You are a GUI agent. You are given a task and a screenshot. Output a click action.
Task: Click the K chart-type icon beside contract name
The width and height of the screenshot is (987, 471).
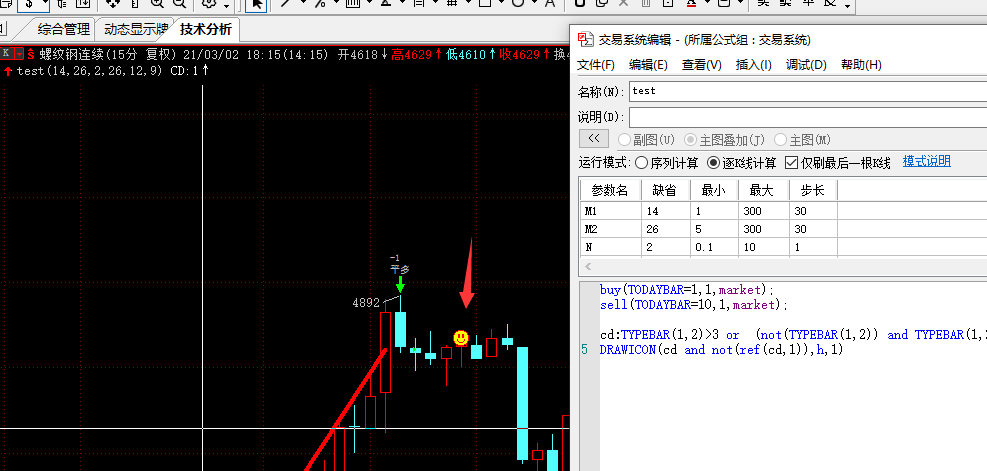[6, 54]
